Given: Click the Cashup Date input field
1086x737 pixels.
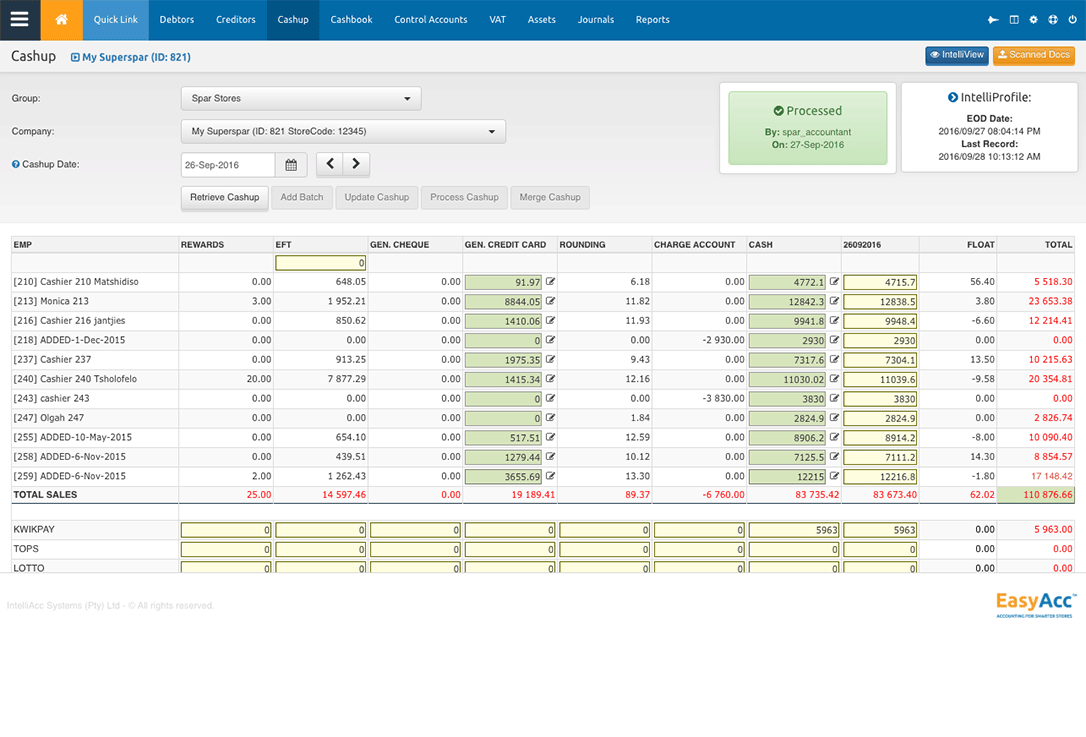Looking at the screenshot, I should click(229, 165).
